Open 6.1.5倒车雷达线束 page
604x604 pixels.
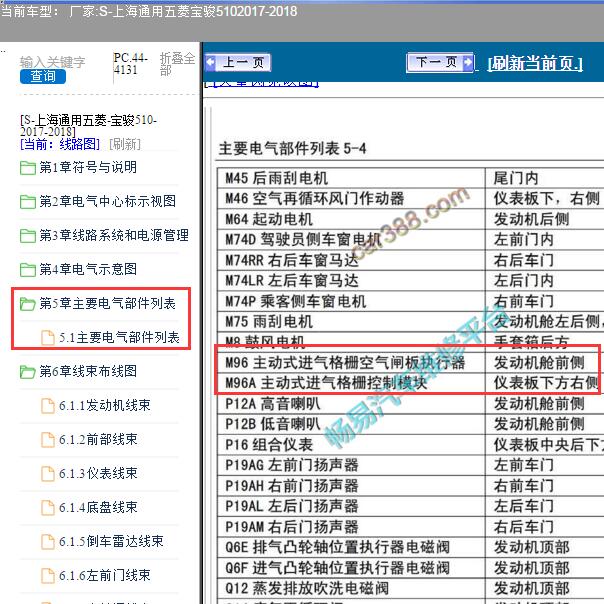tap(111, 541)
